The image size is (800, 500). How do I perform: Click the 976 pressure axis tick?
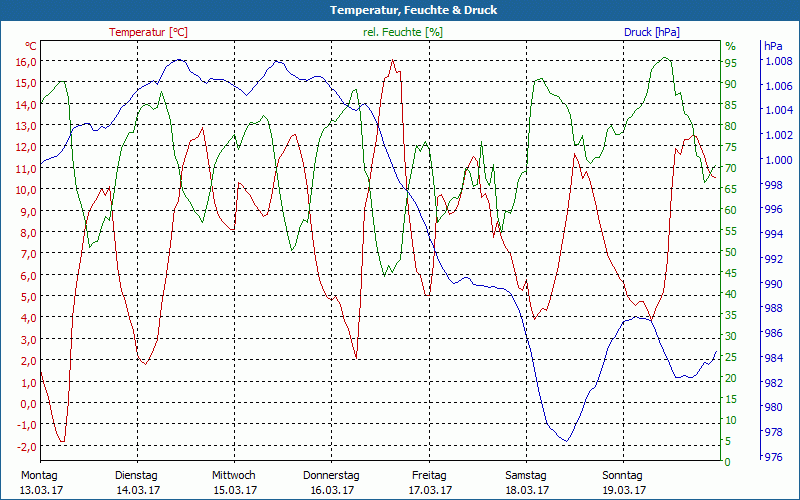(774, 457)
